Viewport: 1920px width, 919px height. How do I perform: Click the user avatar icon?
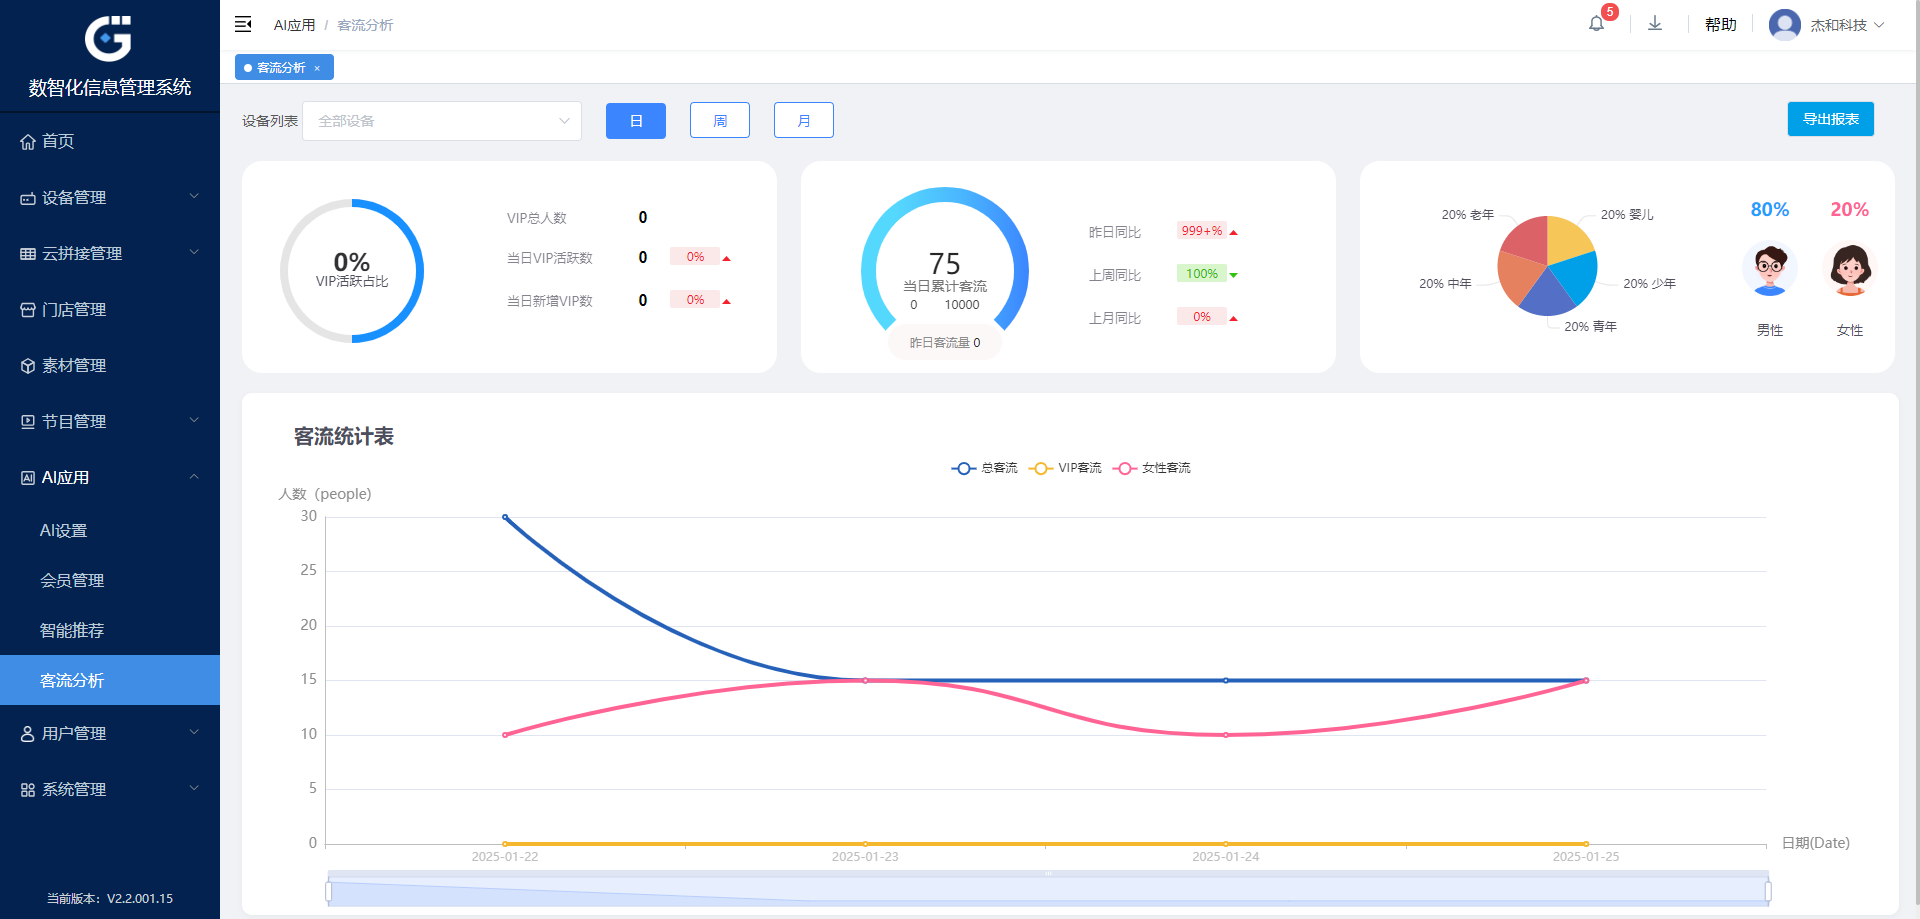(1784, 25)
